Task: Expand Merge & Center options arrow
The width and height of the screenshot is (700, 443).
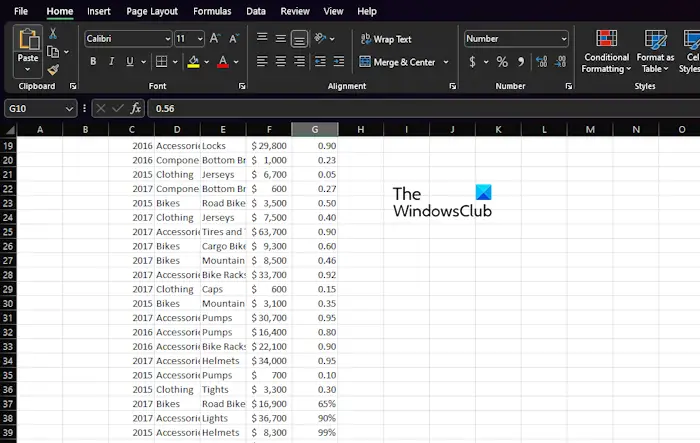Action: 446,62
